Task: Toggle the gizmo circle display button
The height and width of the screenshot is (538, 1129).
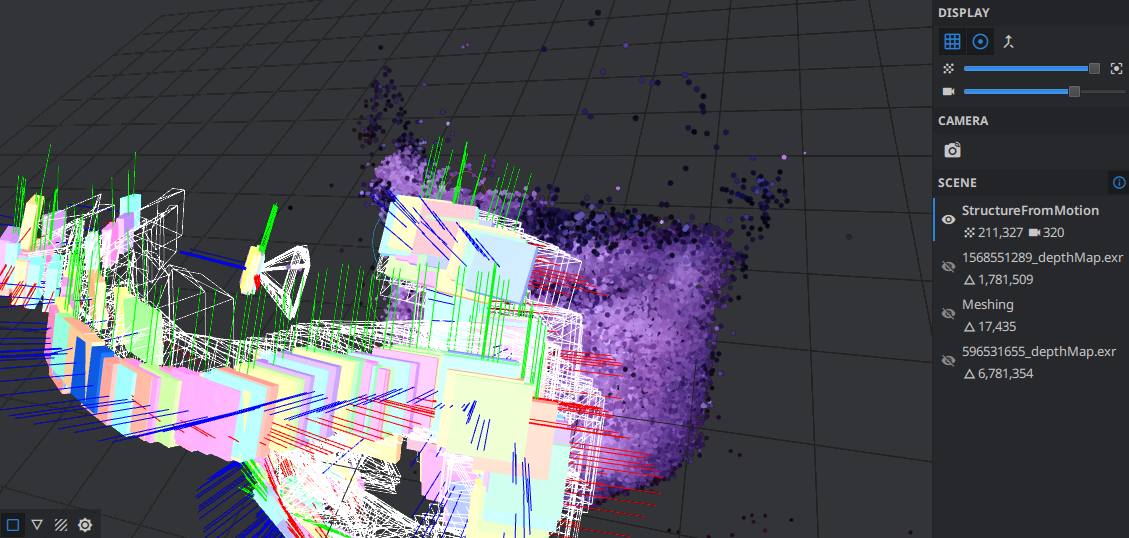Action: [979, 42]
